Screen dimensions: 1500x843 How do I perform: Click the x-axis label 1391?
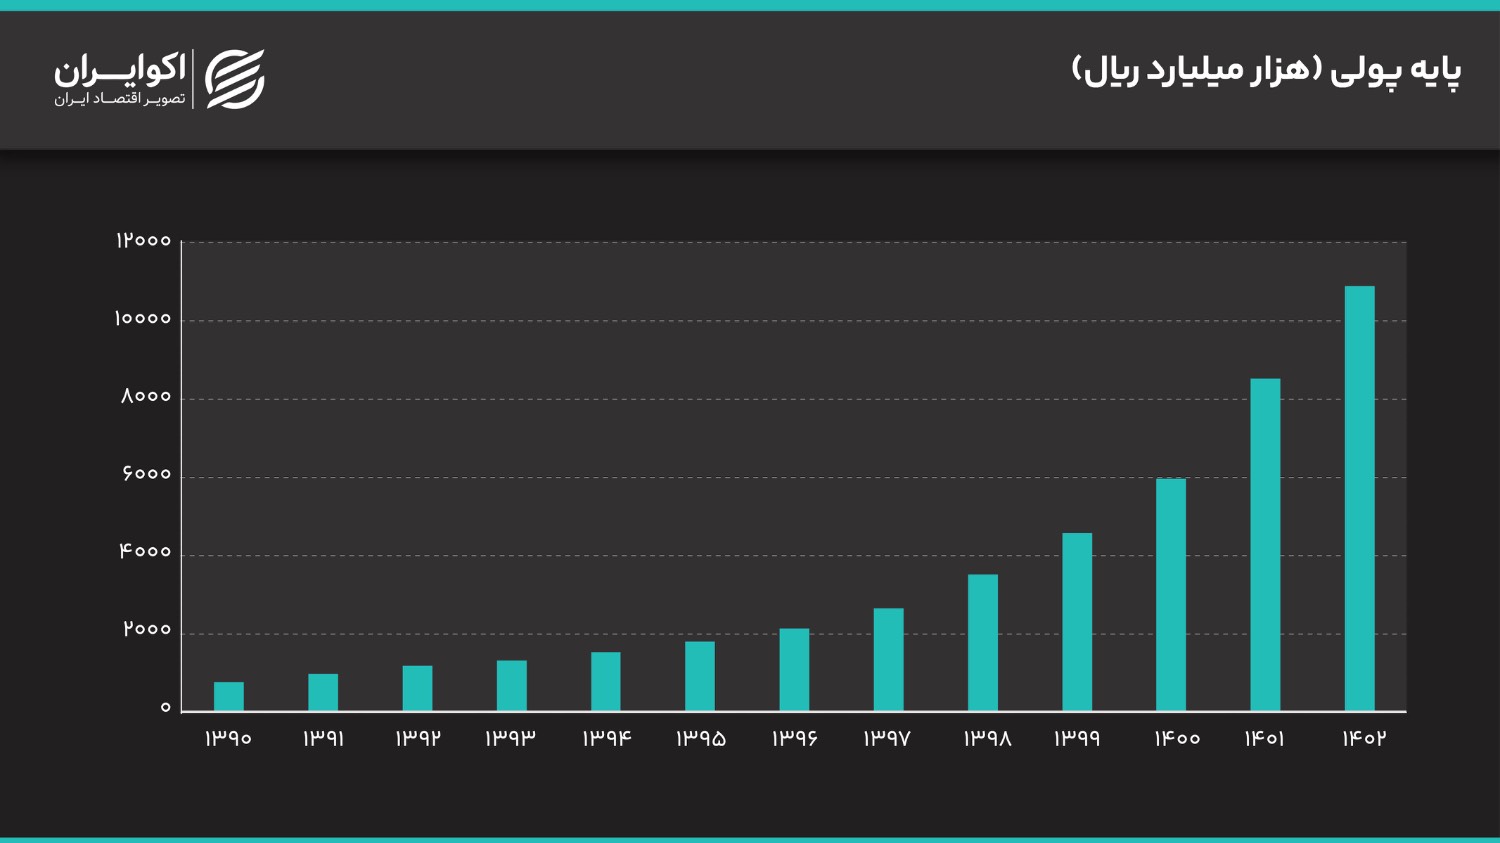[x=323, y=738]
